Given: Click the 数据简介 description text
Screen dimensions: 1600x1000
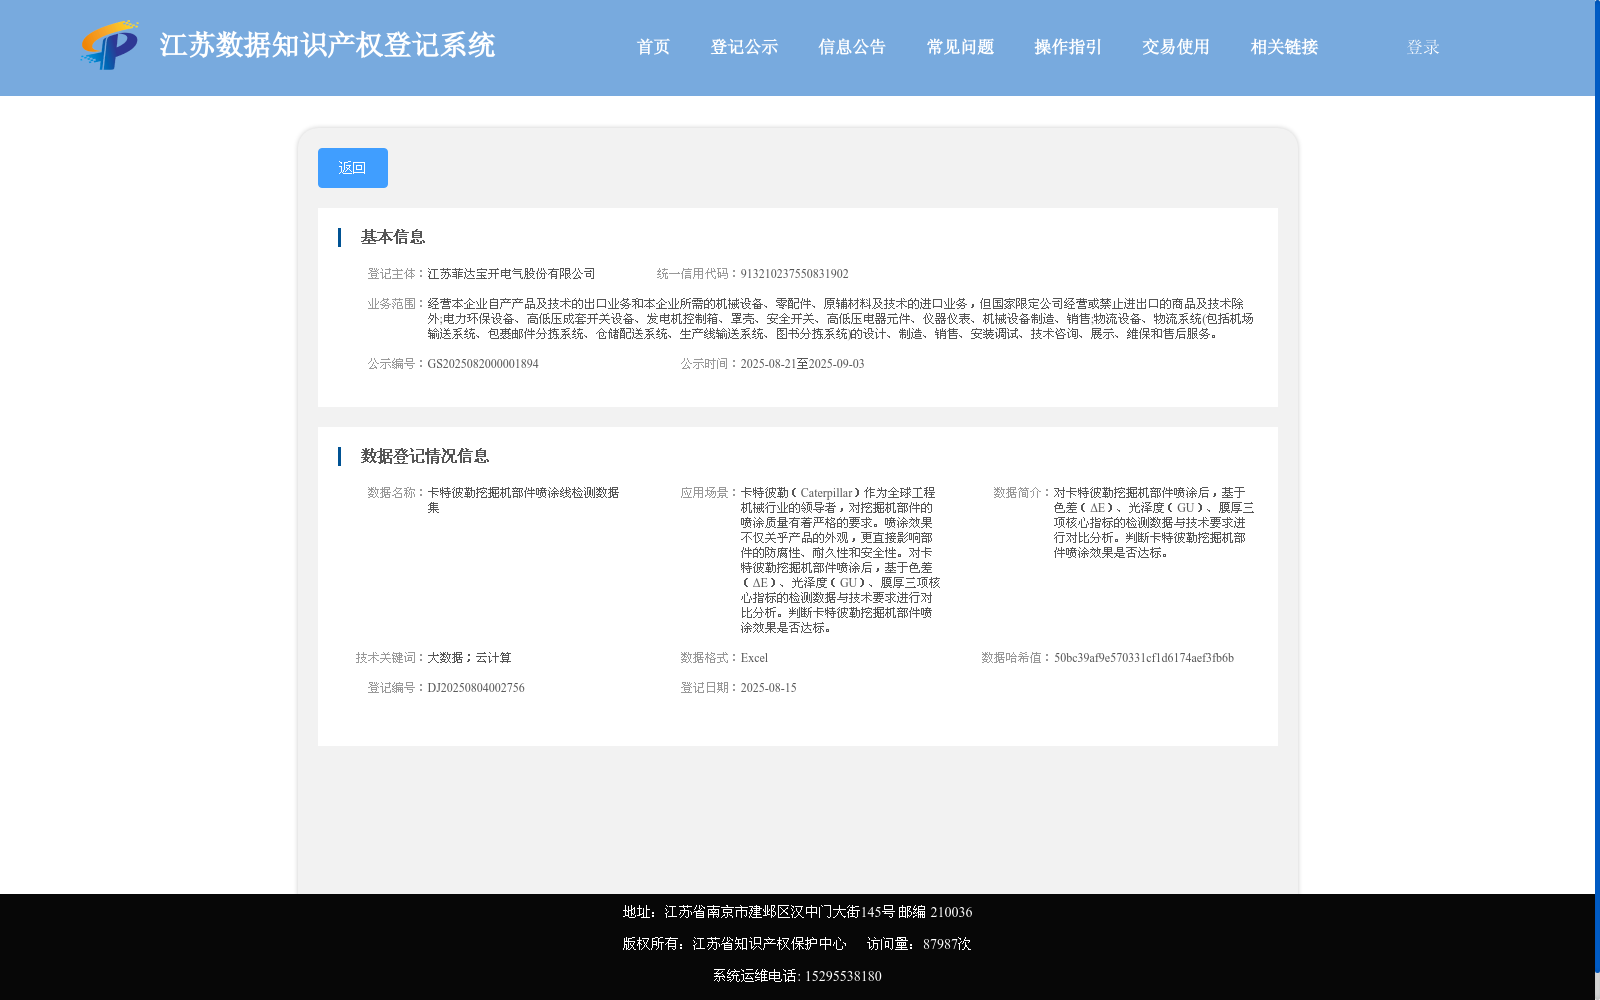Looking at the screenshot, I should pyautogui.click(x=1153, y=523).
